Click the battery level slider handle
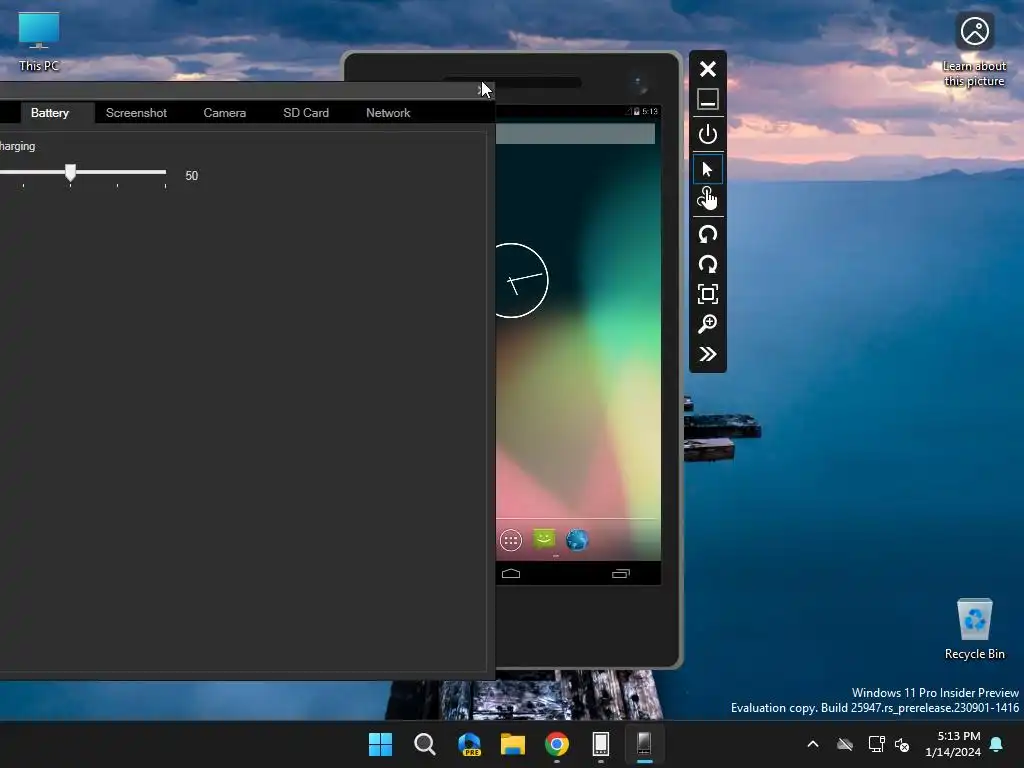The width and height of the screenshot is (1024, 768). (70, 172)
